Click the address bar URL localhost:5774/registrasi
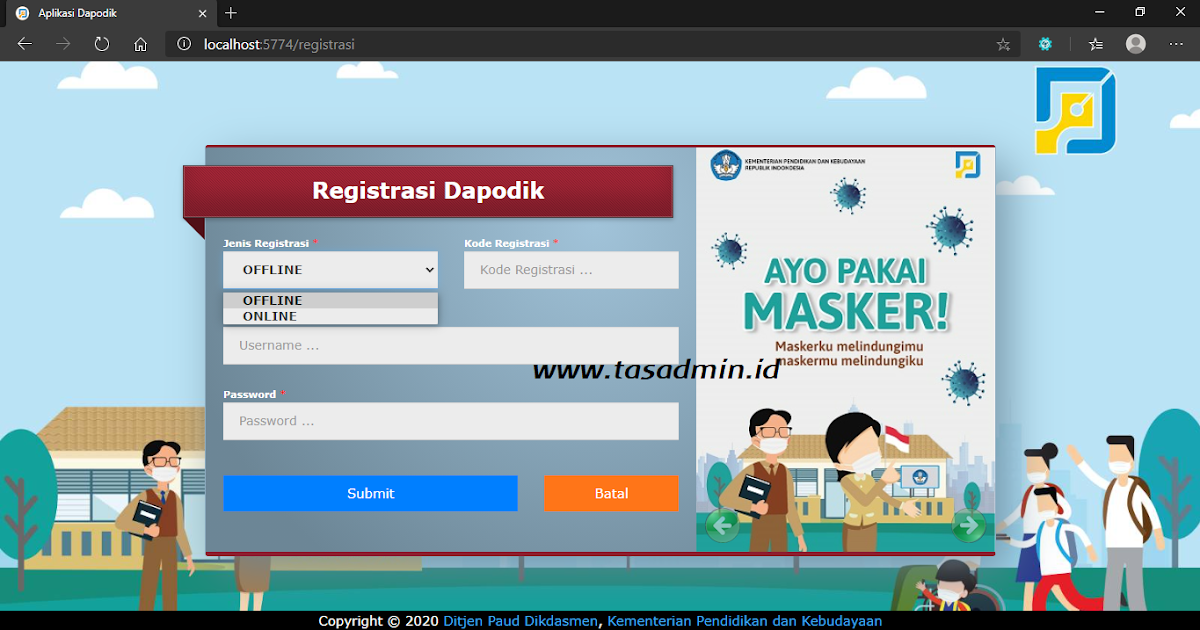Viewport: 1200px width, 630px height. pyautogui.click(x=279, y=44)
